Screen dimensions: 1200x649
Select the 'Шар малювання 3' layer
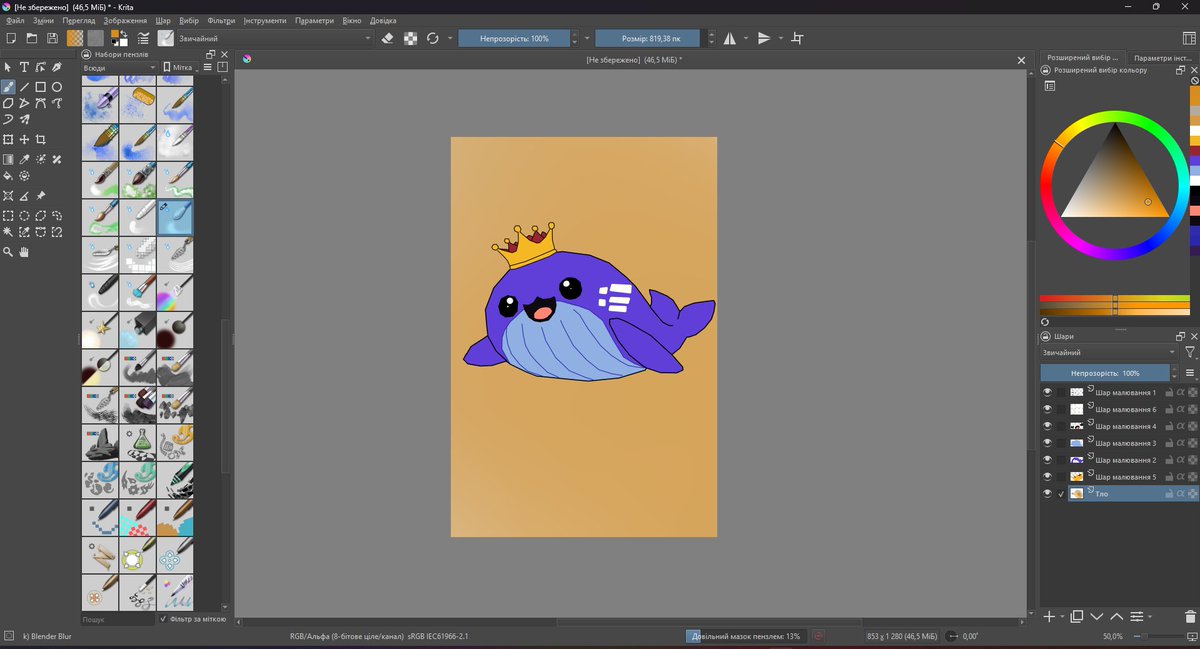pos(1125,443)
